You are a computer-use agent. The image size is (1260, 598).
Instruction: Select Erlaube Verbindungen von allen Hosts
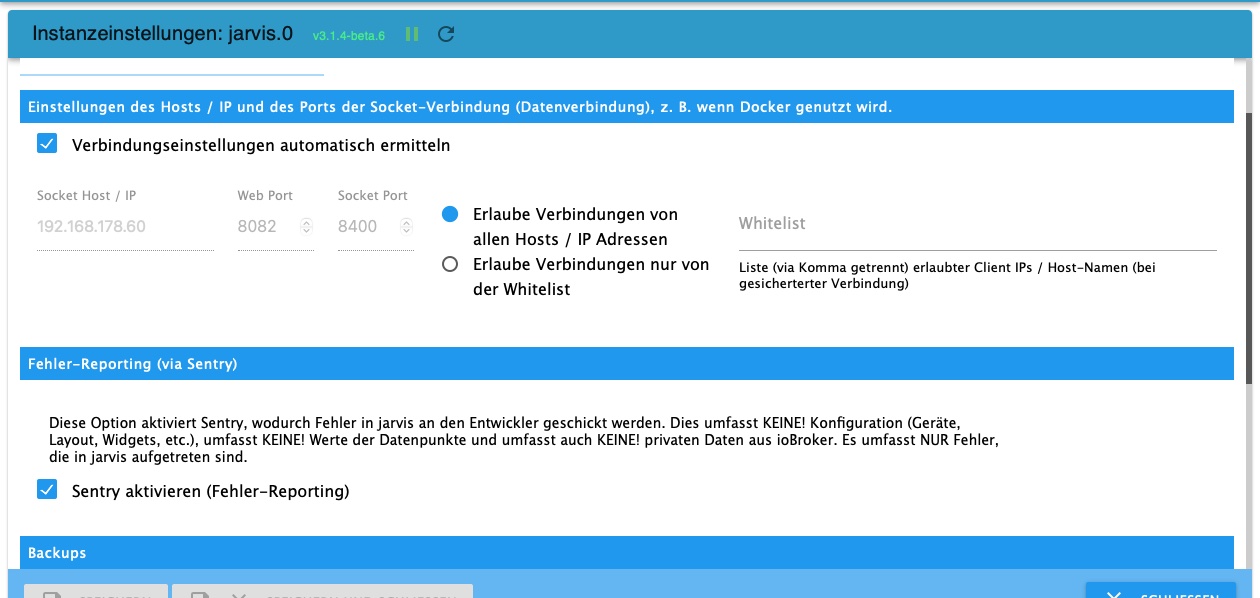coord(450,213)
